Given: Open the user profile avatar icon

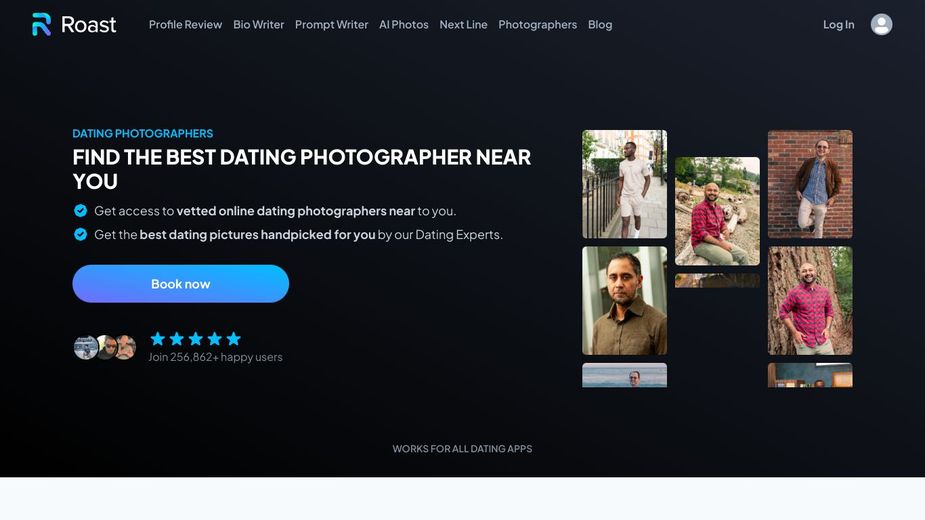Looking at the screenshot, I should (881, 25).
